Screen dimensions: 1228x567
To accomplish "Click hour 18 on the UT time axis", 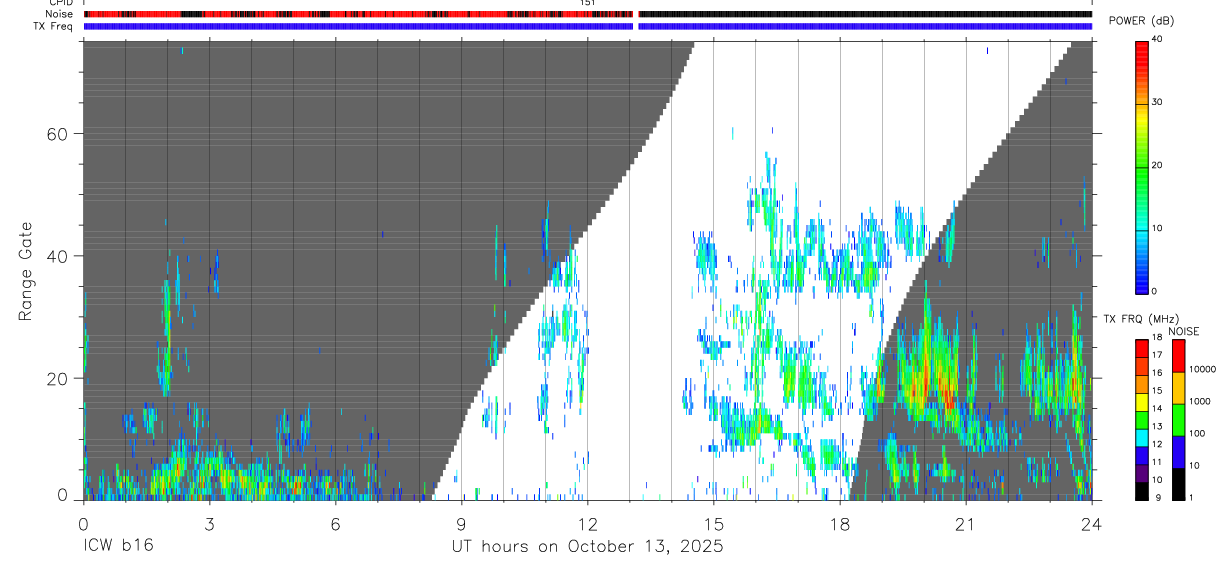I will click(x=839, y=523).
